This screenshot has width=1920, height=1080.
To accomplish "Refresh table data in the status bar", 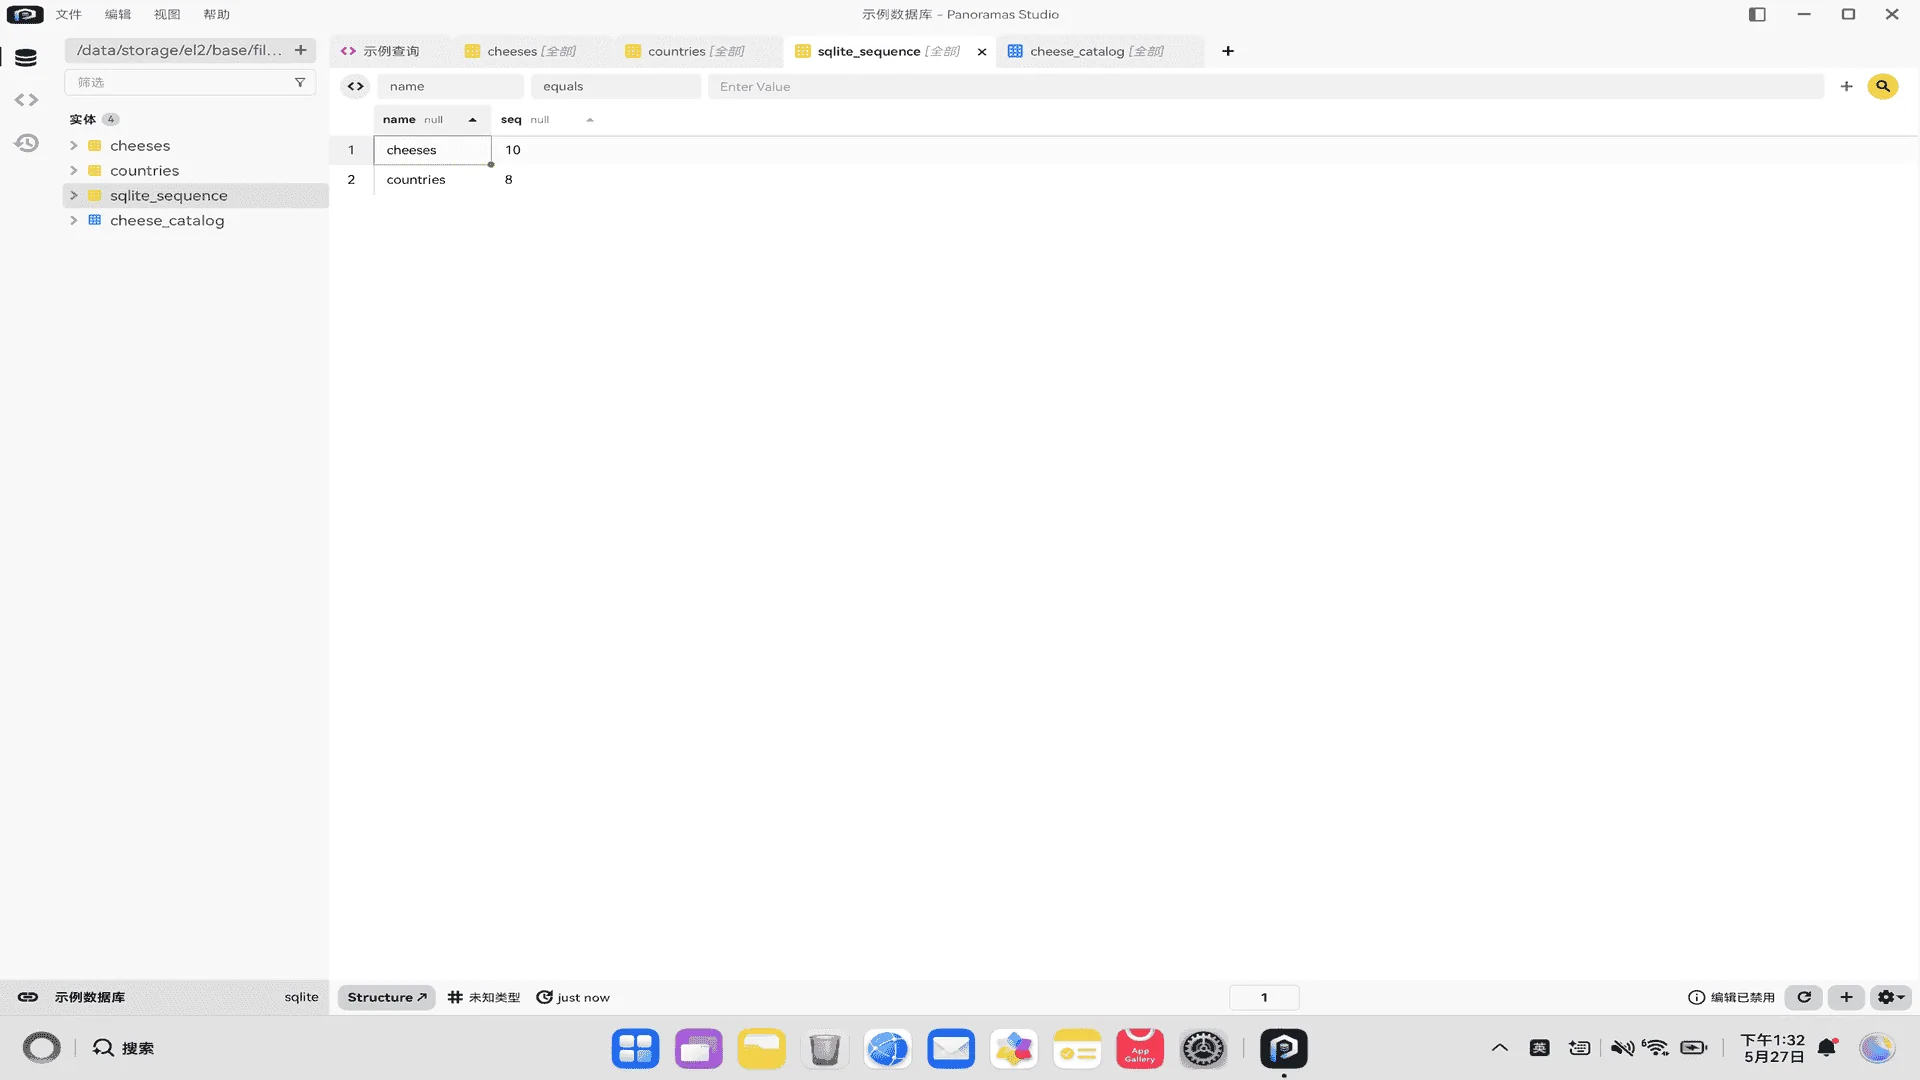I will (1804, 997).
